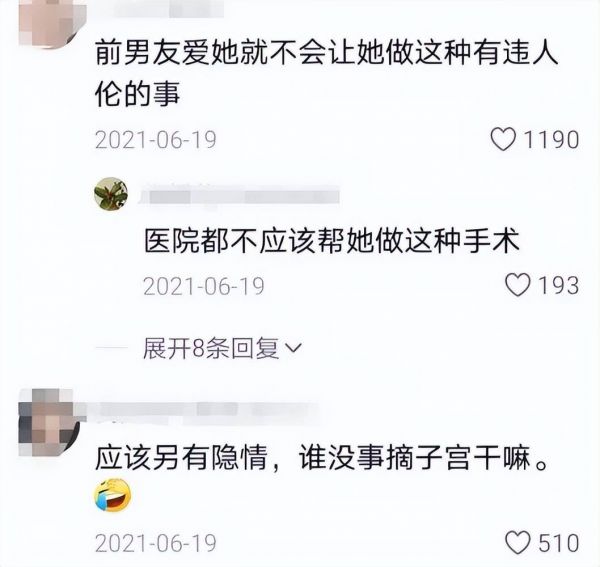Screen dimensions: 600x567
Task: Open the blurred avatar of the third commenter
Action: click(x=50, y=422)
